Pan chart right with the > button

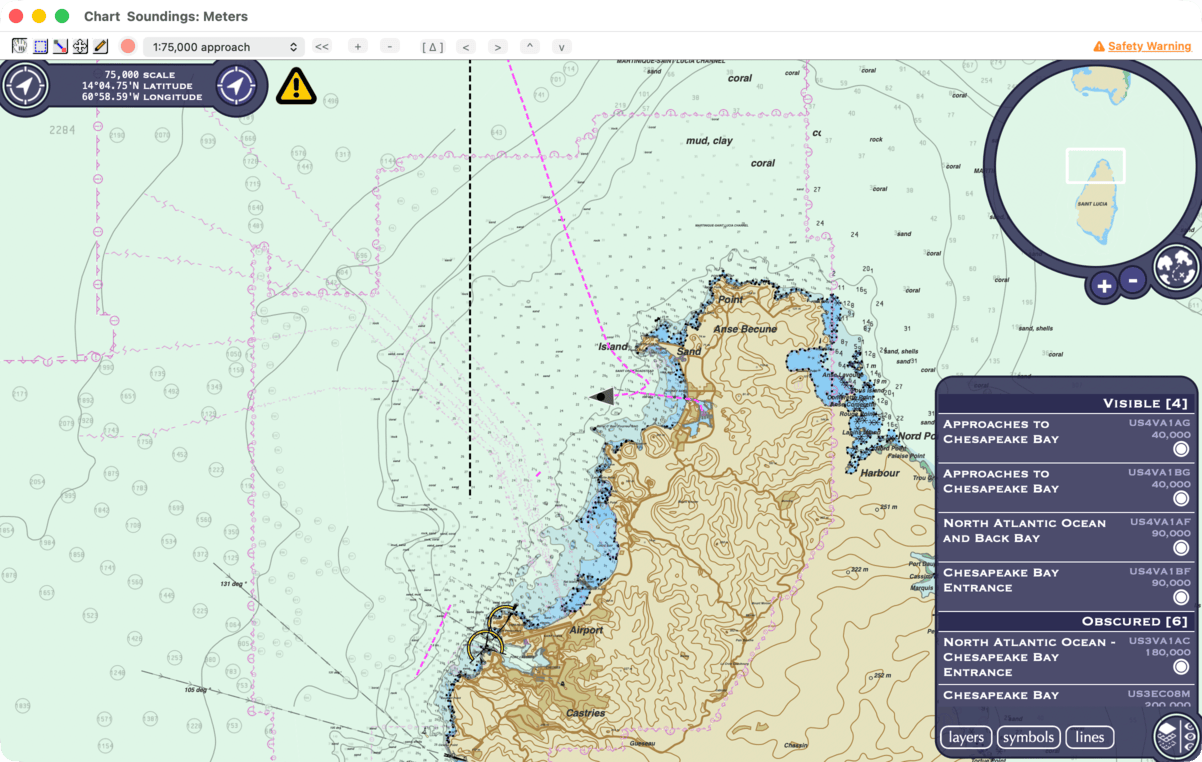point(498,47)
